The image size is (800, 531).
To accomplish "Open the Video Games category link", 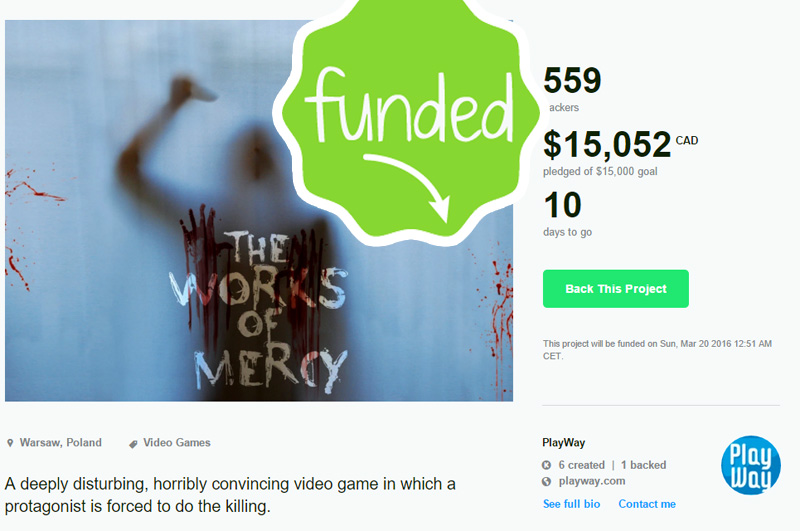I will (x=177, y=443).
